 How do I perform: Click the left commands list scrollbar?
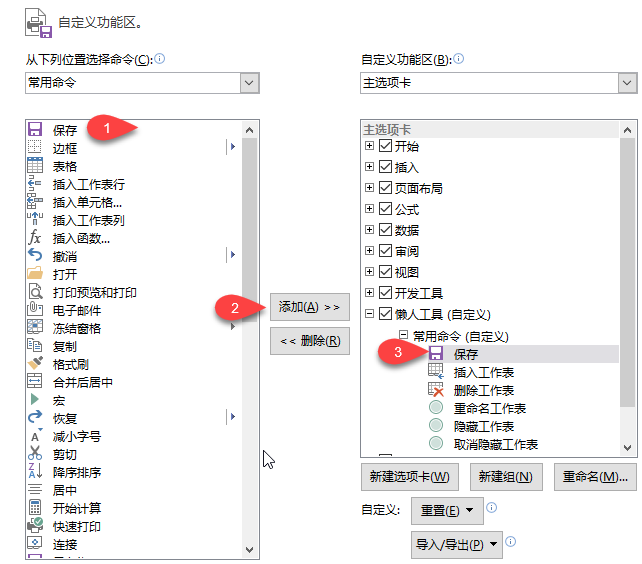point(249,340)
